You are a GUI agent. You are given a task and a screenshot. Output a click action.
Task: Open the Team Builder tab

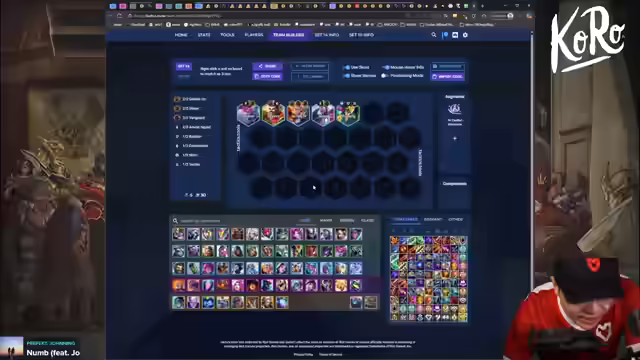point(289,35)
